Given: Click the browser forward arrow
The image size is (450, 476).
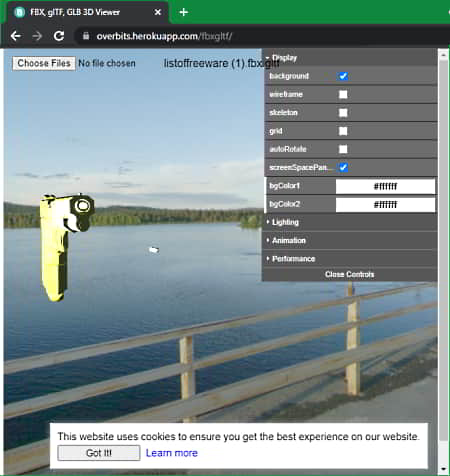Looking at the screenshot, I should (x=37, y=36).
